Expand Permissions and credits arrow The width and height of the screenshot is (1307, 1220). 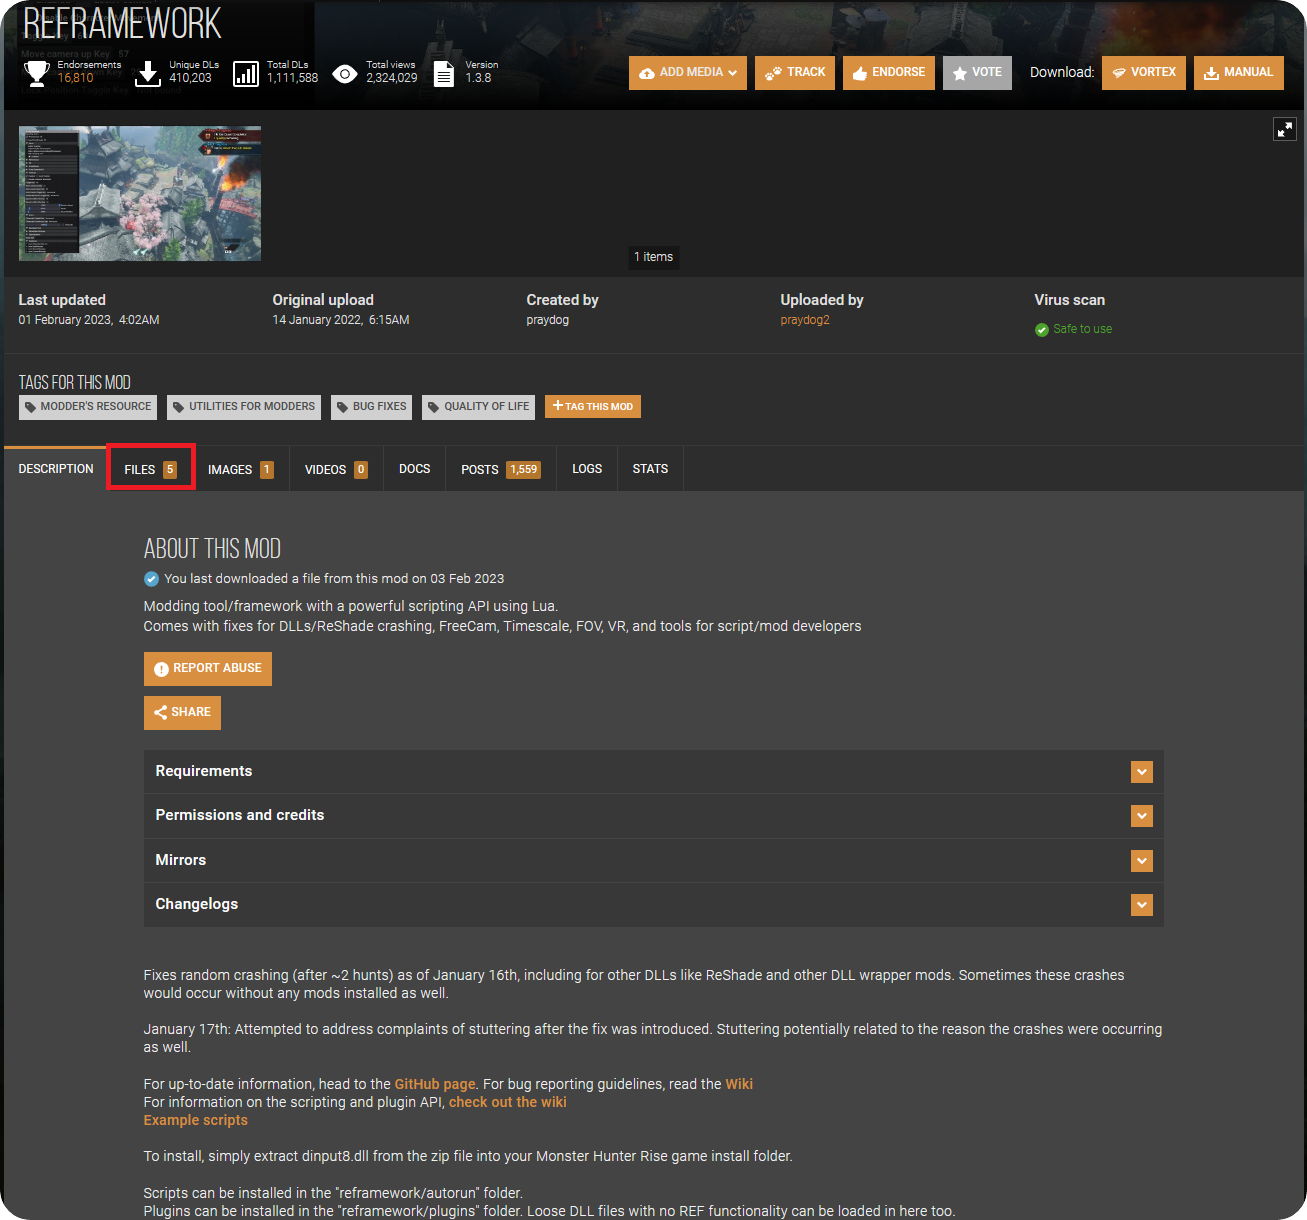coord(1142,816)
